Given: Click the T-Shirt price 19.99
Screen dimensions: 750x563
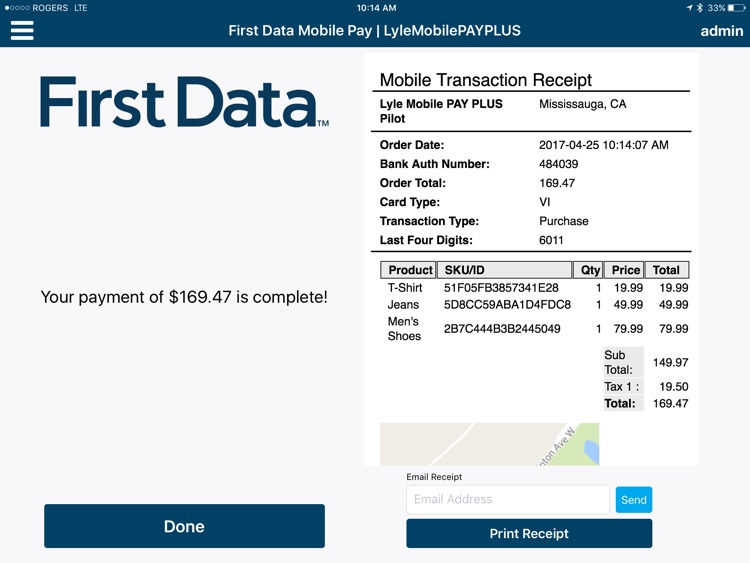Looking at the screenshot, I should coord(628,287).
